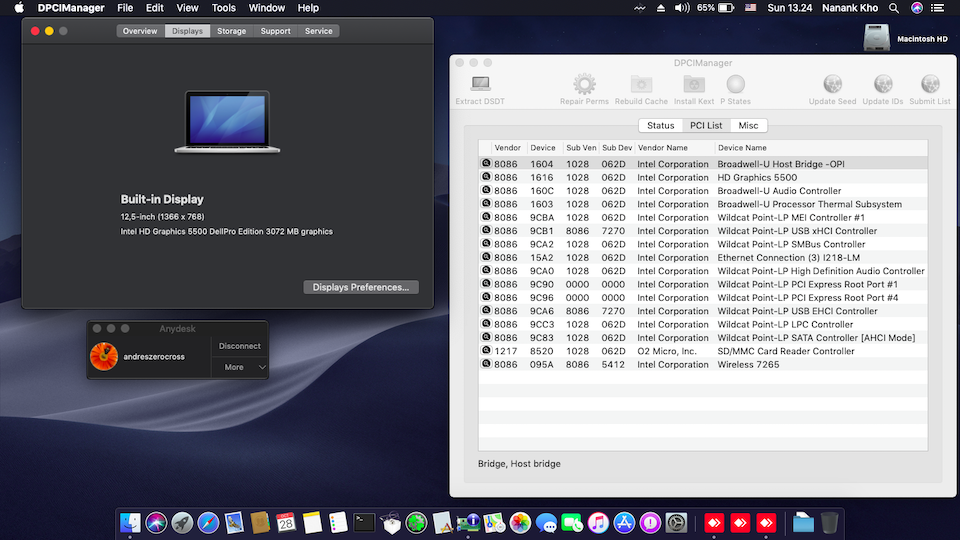The image size is (960, 540).
Task: Select the Wildcat Point-LP SMBus Controller row
Action: pyautogui.click(x=703, y=244)
